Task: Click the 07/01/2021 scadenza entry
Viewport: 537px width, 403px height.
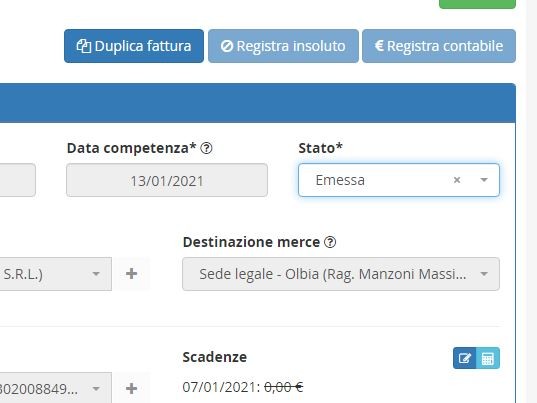Action: (x=243, y=387)
